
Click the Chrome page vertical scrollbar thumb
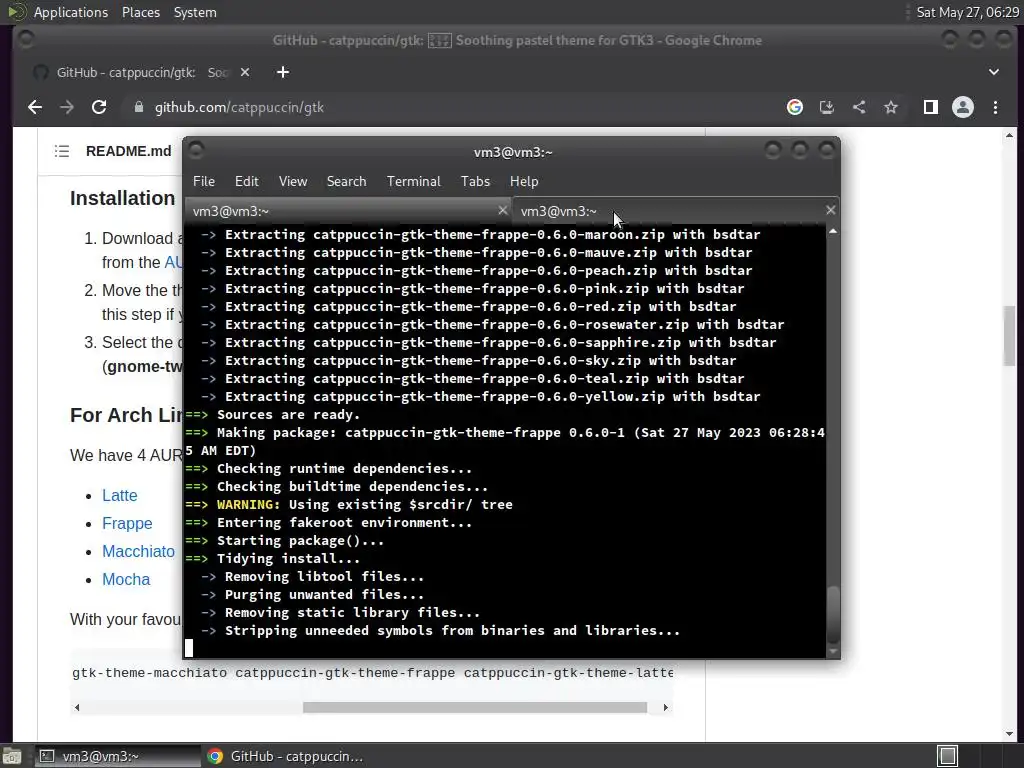point(1009,336)
